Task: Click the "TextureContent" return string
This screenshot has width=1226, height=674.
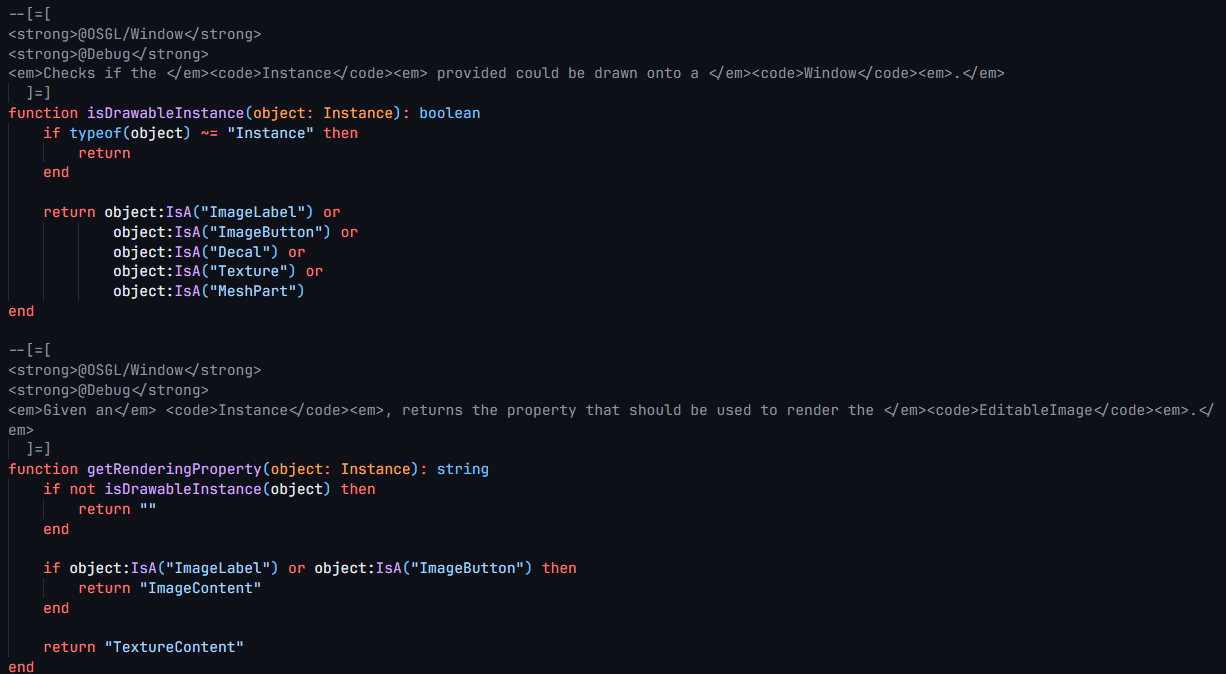Action: click(174, 647)
